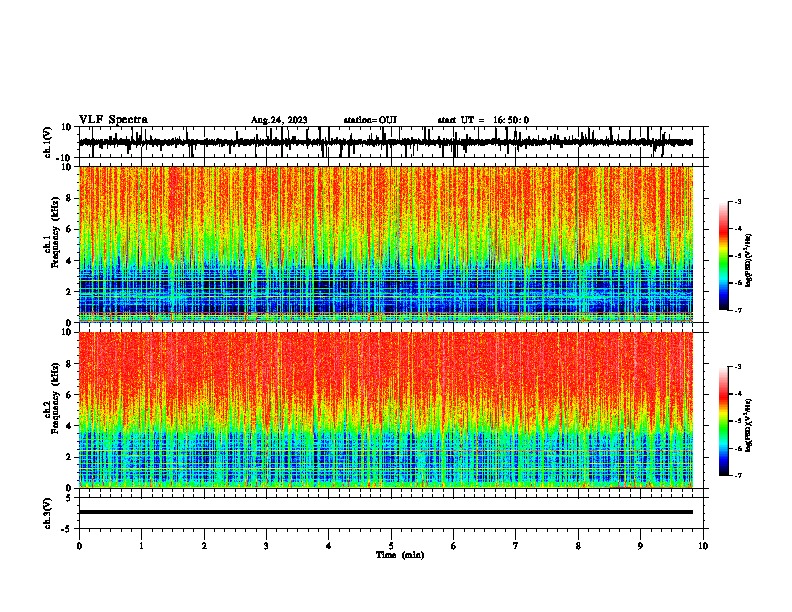Viewport: 792px width, 612px height.
Task: Click the 'ch.1(V)' waveform axis label
Action: (47, 142)
